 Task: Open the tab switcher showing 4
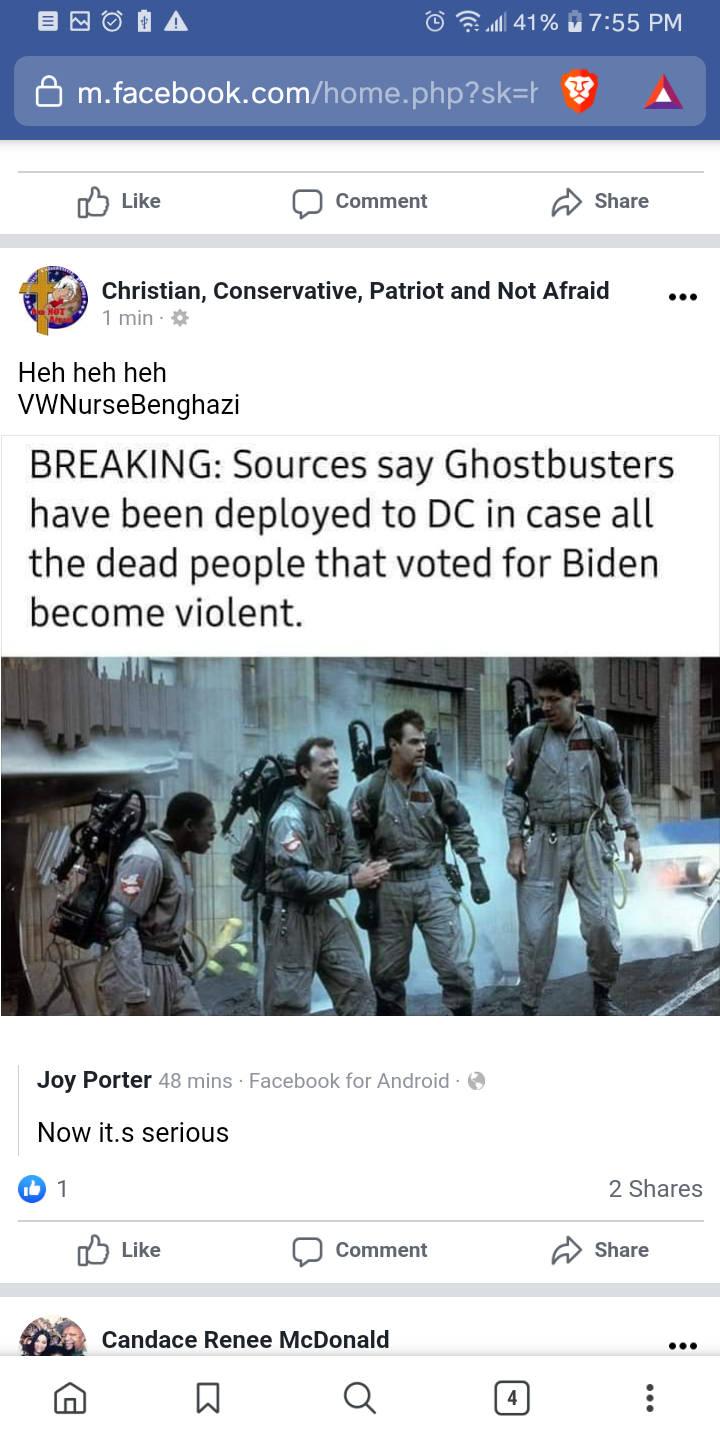pyautogui.click(x=512, y=1397)
